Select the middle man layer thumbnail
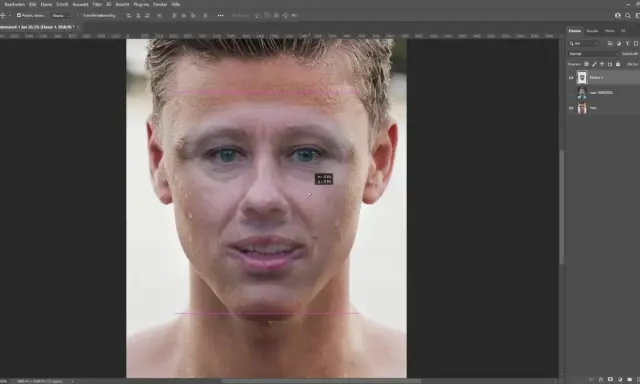 click(x=582, y=93)
